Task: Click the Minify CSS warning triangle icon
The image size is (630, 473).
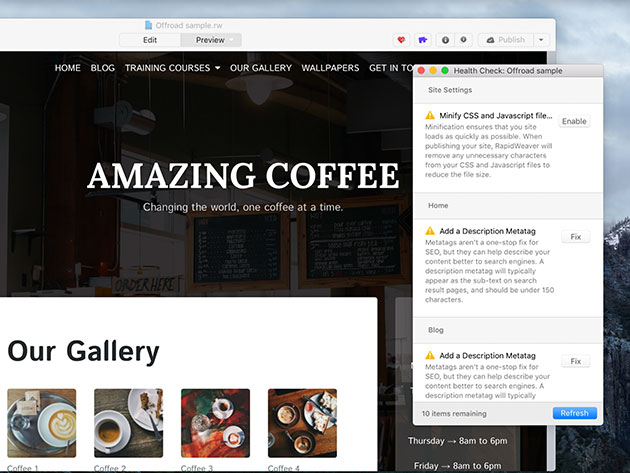Action: 430,115
